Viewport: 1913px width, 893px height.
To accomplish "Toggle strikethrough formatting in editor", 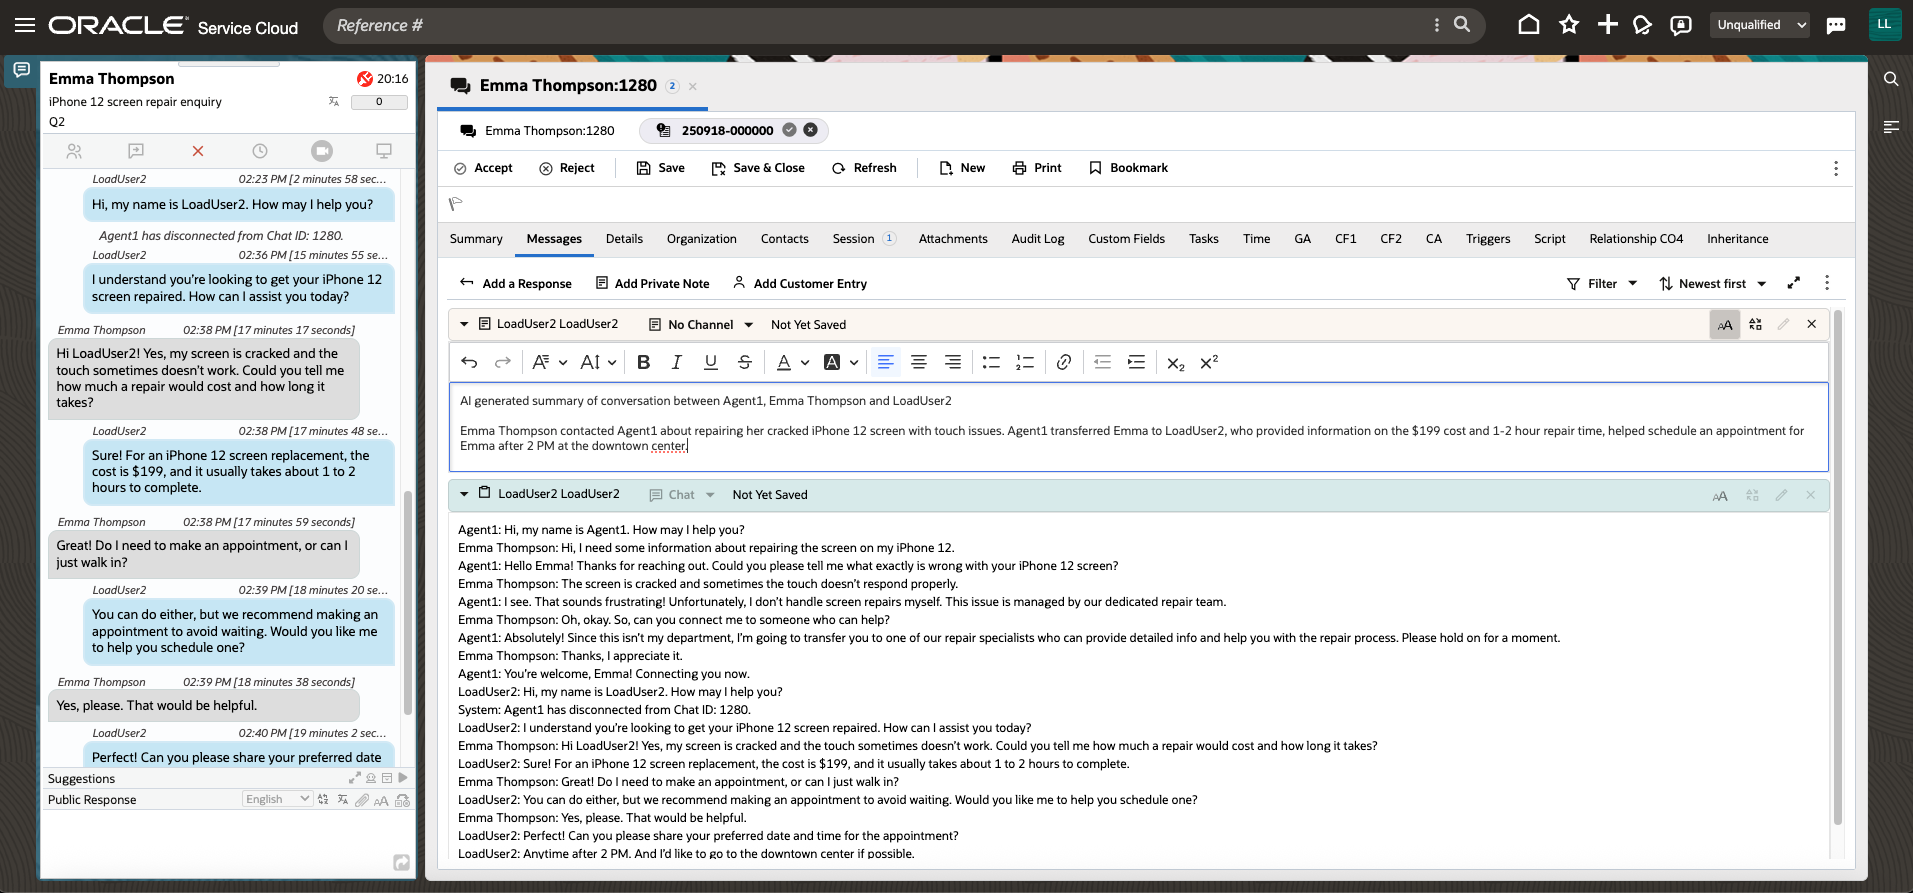I will (744, 362).
